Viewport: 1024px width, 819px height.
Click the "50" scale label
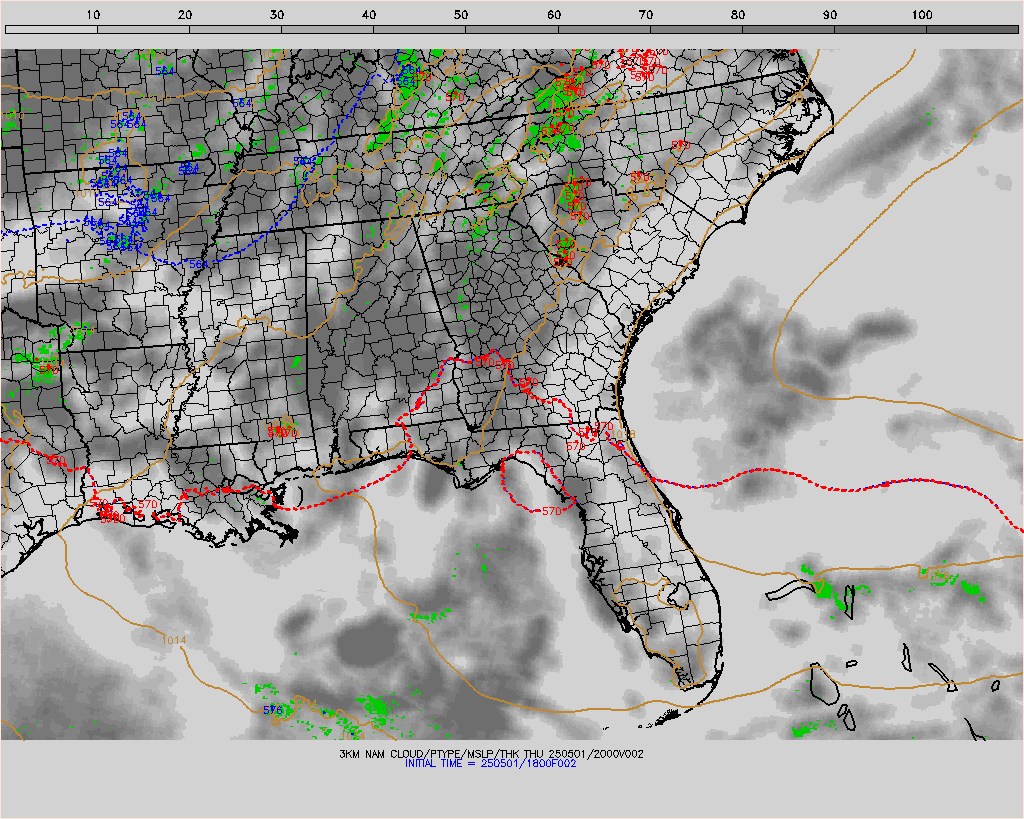[x=462, y=14]
